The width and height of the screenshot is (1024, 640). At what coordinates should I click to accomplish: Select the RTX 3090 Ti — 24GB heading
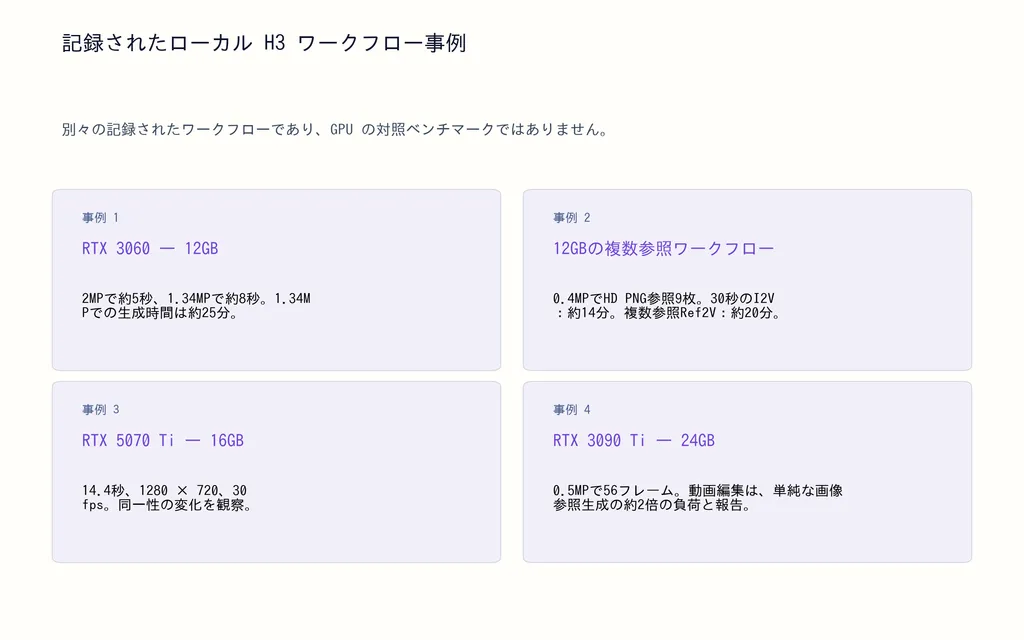point(634,440)
